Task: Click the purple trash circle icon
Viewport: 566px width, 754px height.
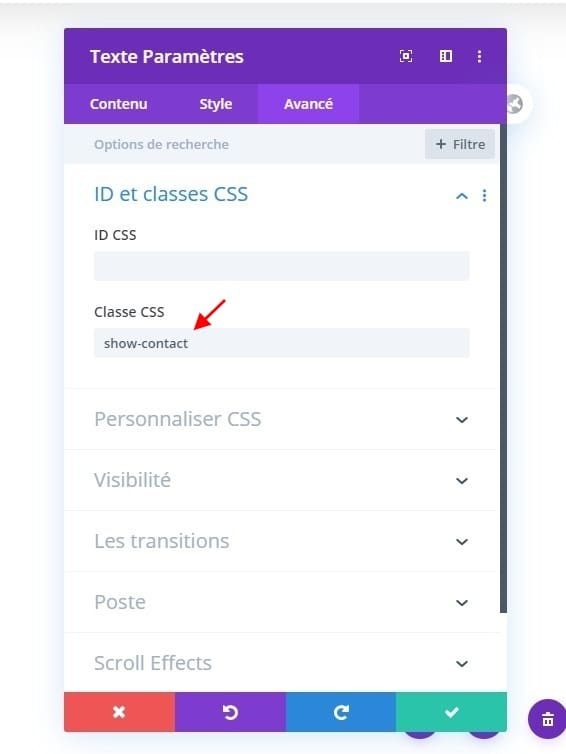Action: [x=547, y=719]
